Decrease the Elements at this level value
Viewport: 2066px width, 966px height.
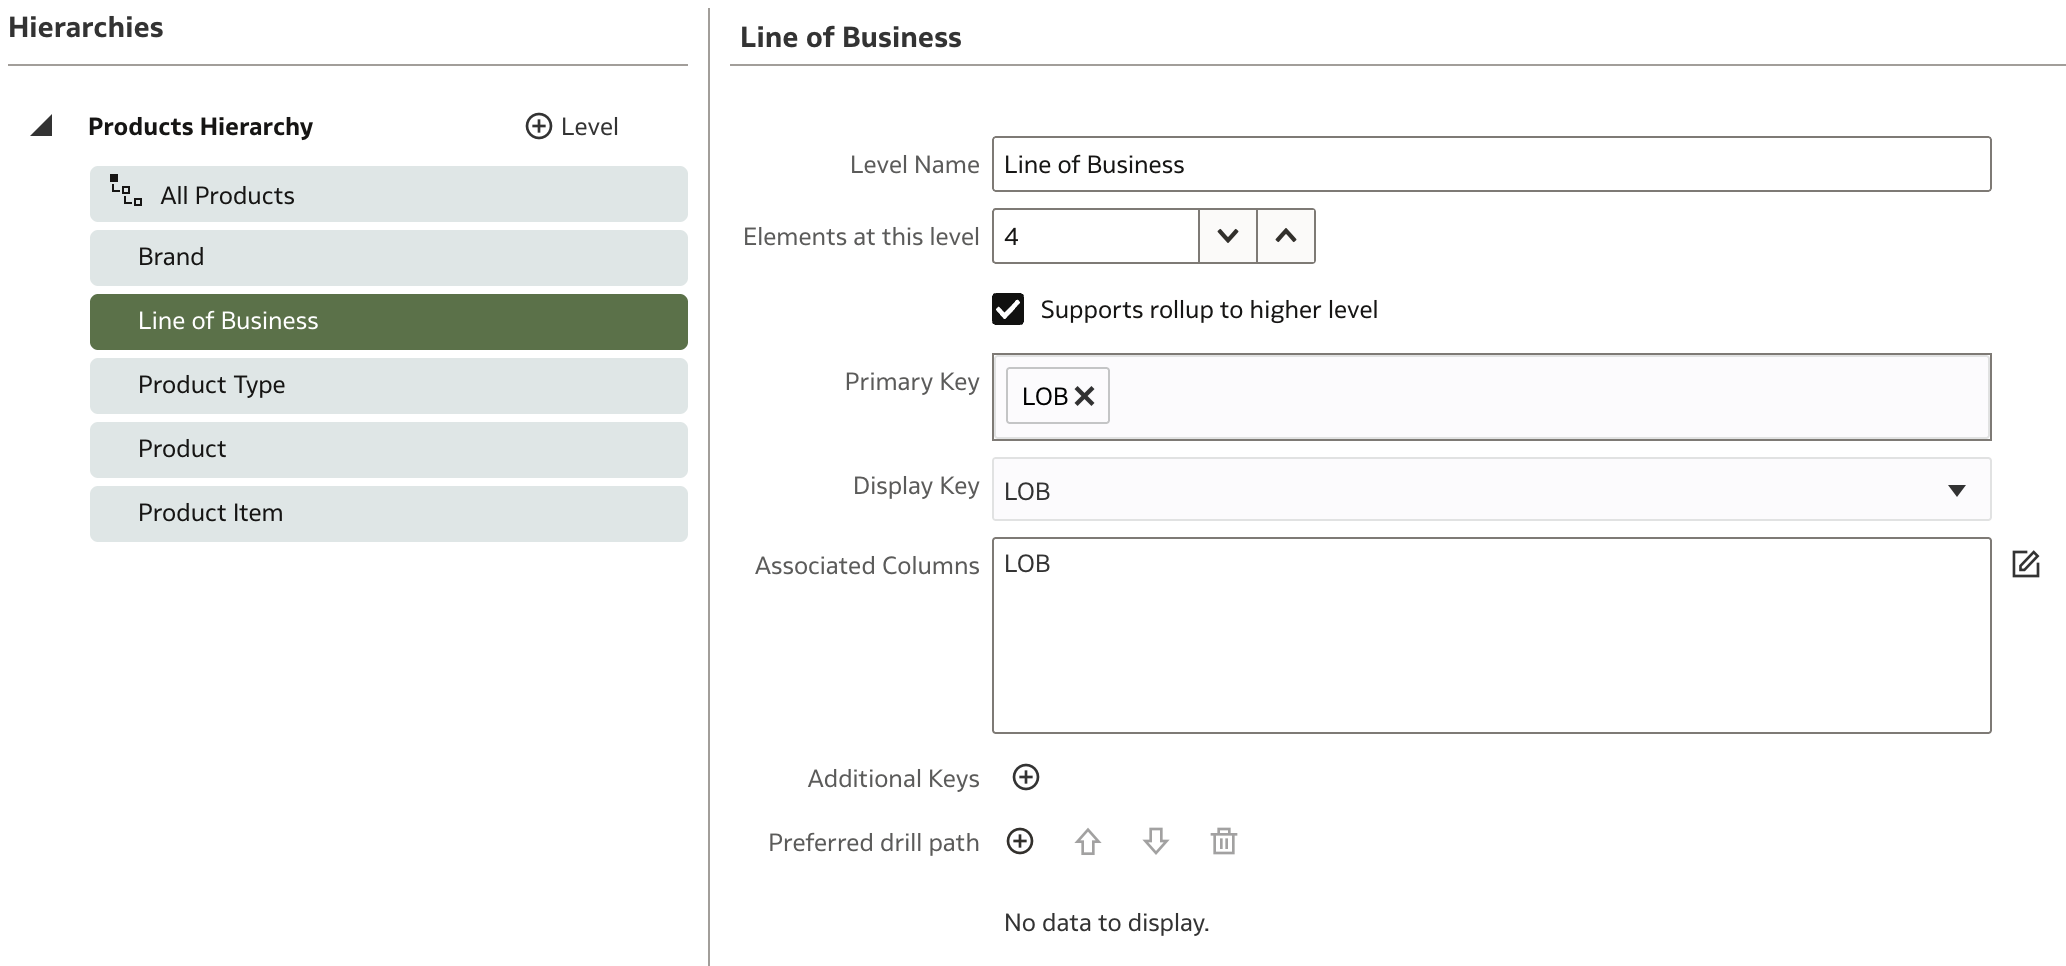click(1228, 236)
